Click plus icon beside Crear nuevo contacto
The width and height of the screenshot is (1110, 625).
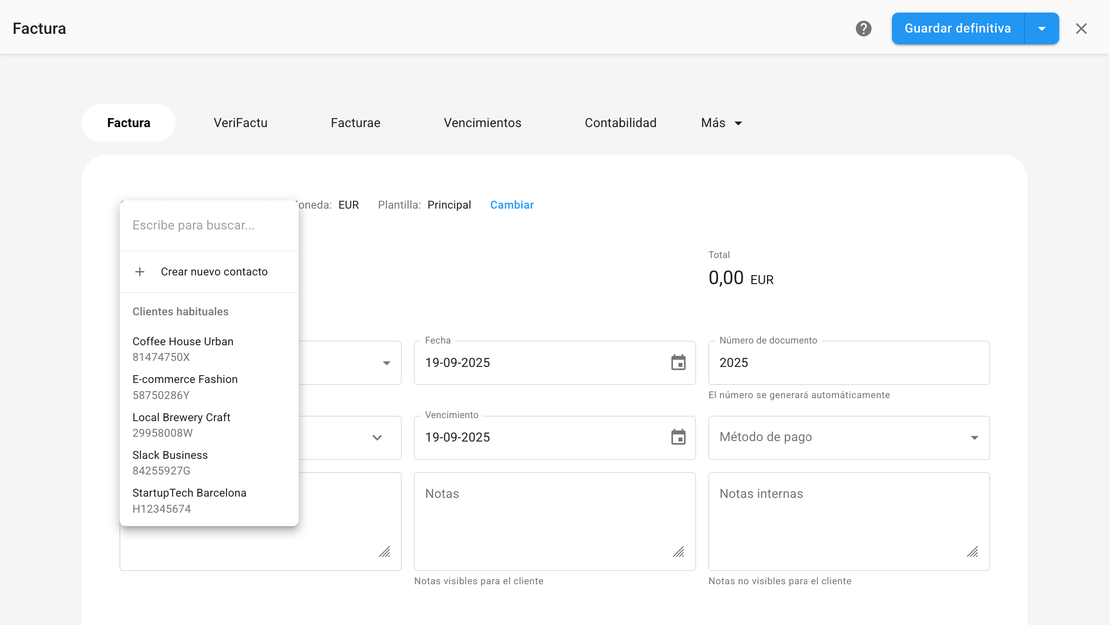pos(140,272)
